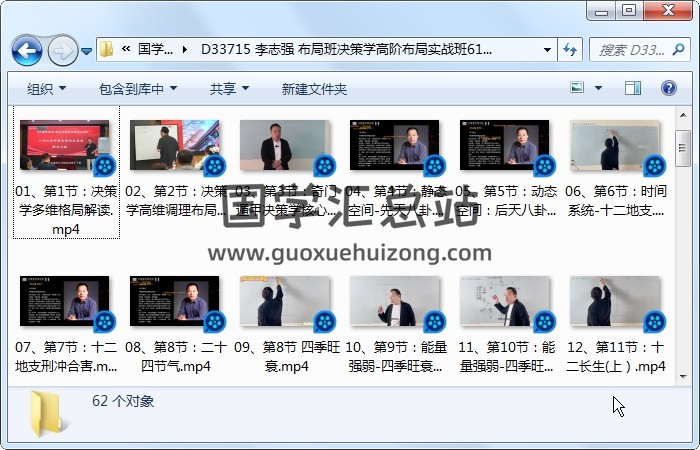Image resolution: width=700 pixels, height=450 pixels.
Task: Open the 组织 menu
Action: pyautogui.click(x=46, y=89)
